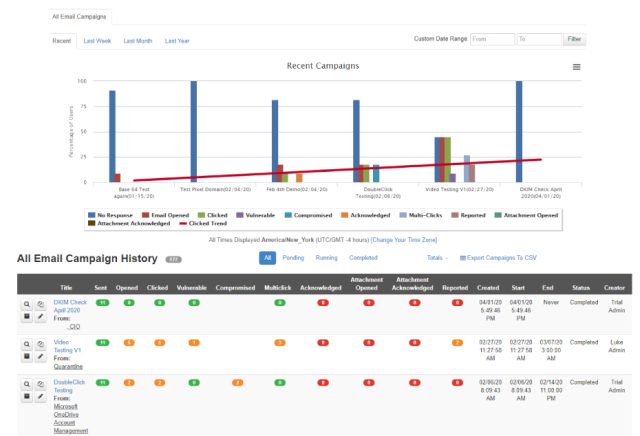Click magnifier icon for DKIM Check April 2020
The image size is (640, 436).
27,302
